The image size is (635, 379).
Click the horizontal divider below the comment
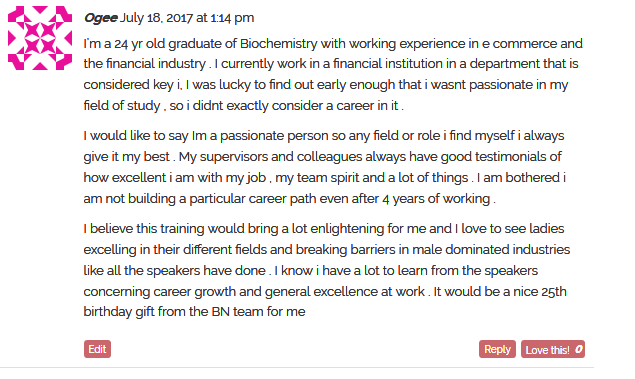297,368
